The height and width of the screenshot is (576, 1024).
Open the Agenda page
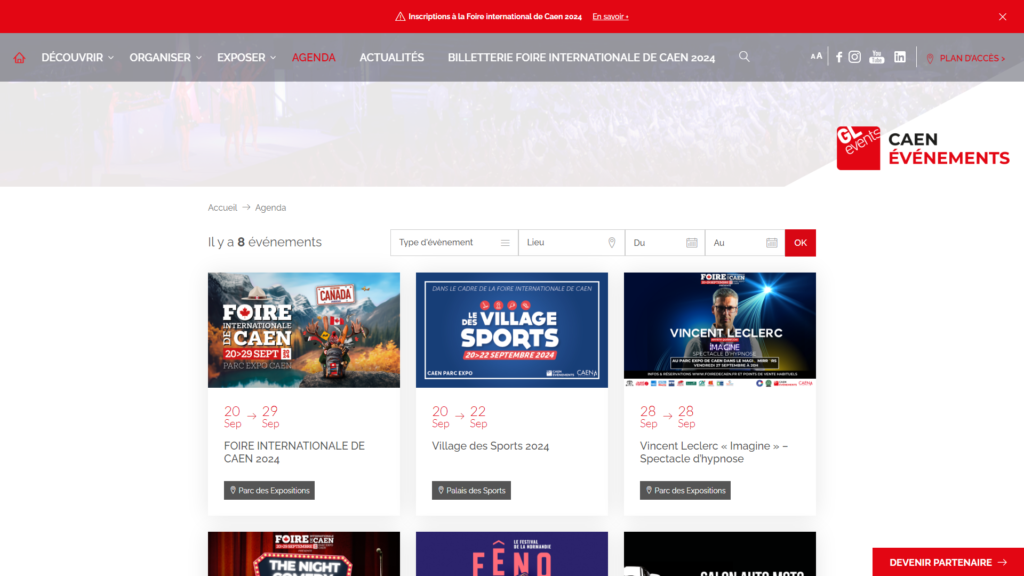313,57
